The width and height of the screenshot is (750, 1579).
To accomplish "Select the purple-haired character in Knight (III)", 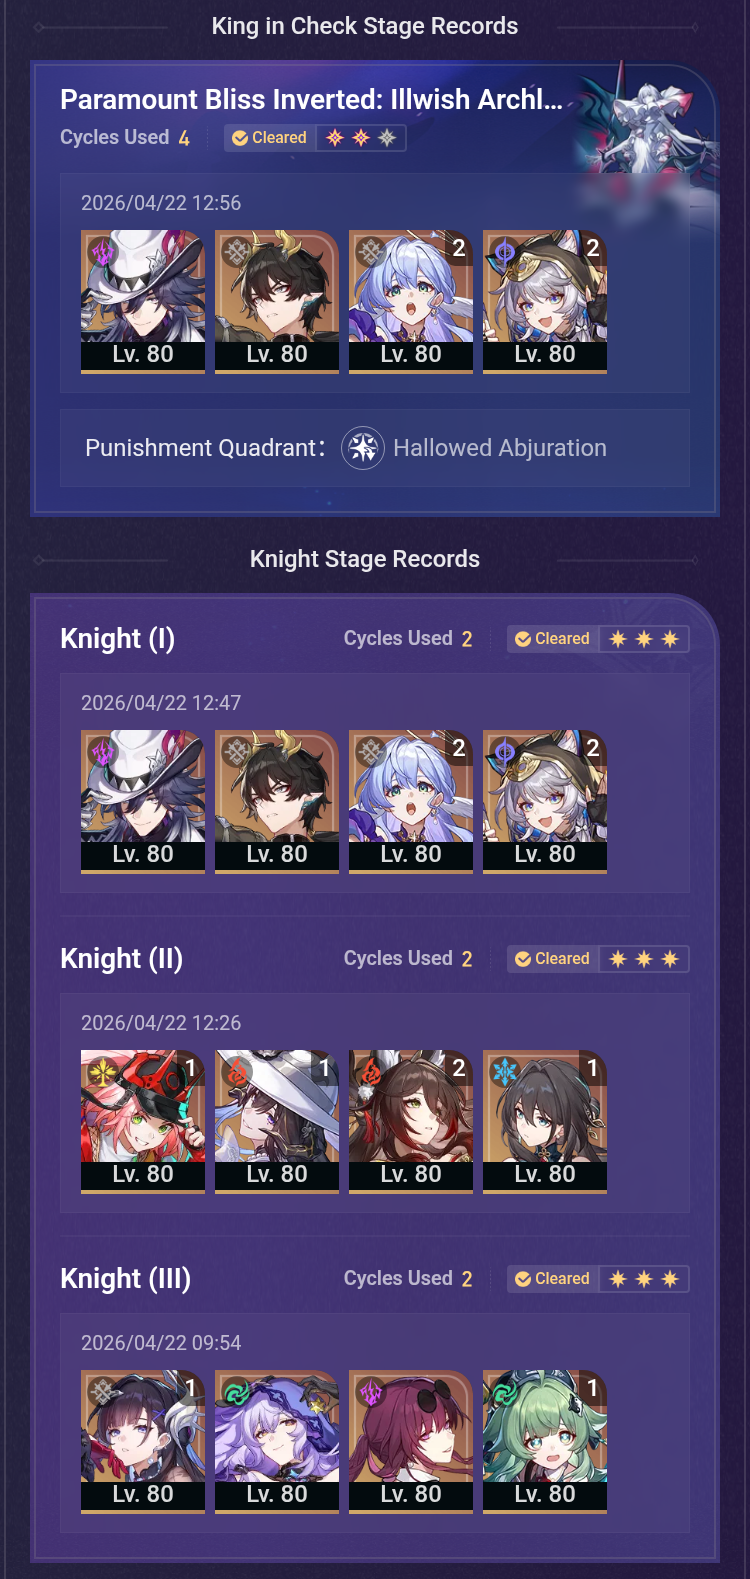I will point(277,1442).
